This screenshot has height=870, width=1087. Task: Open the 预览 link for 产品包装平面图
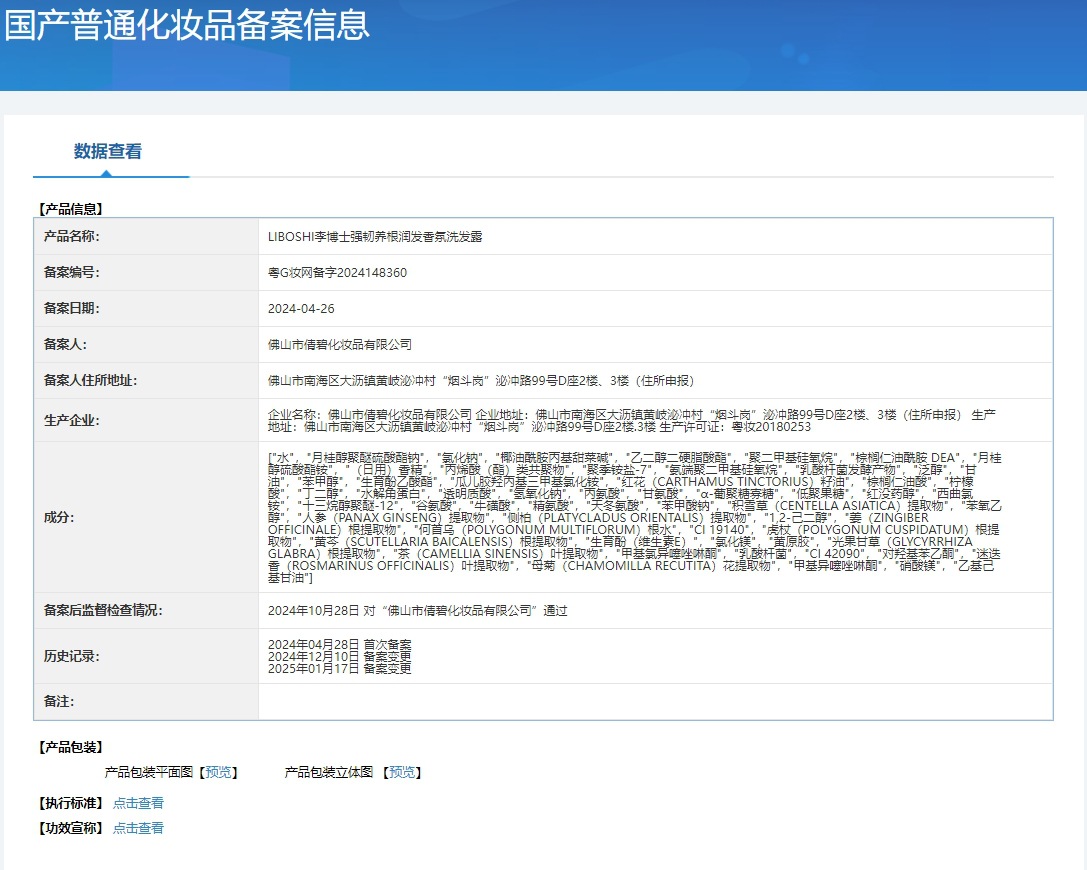coord(218,772)
